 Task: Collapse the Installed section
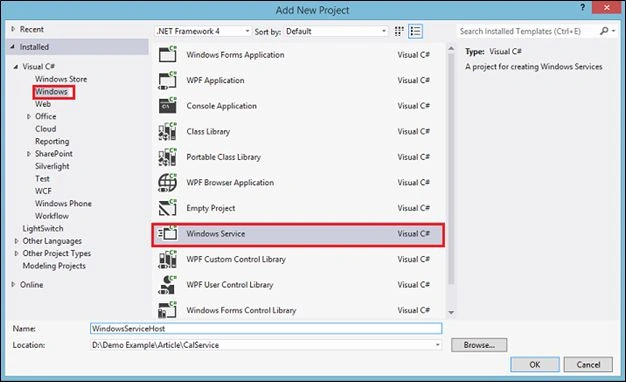(x=13, y=47)
